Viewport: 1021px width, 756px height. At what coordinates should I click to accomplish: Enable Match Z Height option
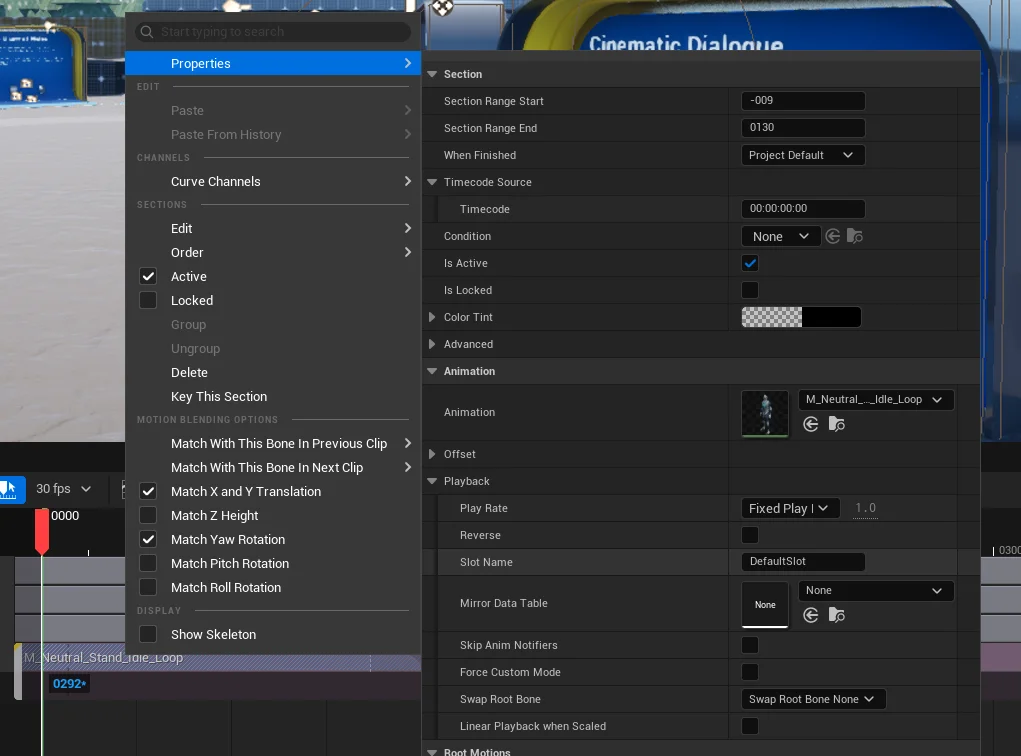coord(148,516)
